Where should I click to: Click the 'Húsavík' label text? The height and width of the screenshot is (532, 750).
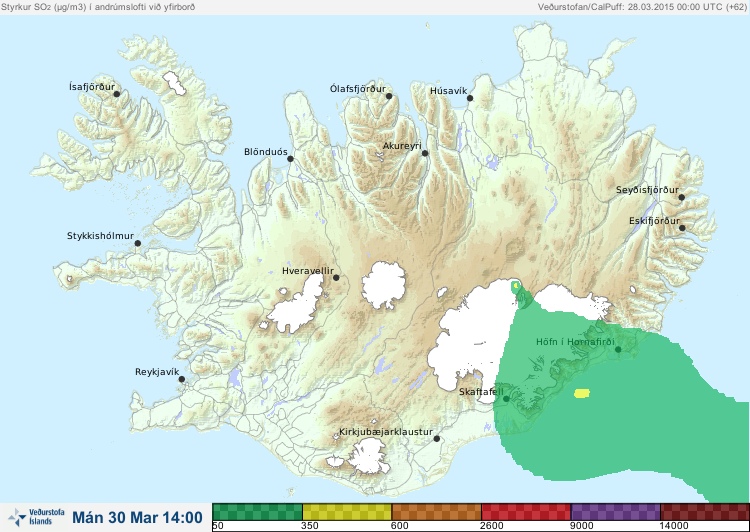tap(449, 91)
